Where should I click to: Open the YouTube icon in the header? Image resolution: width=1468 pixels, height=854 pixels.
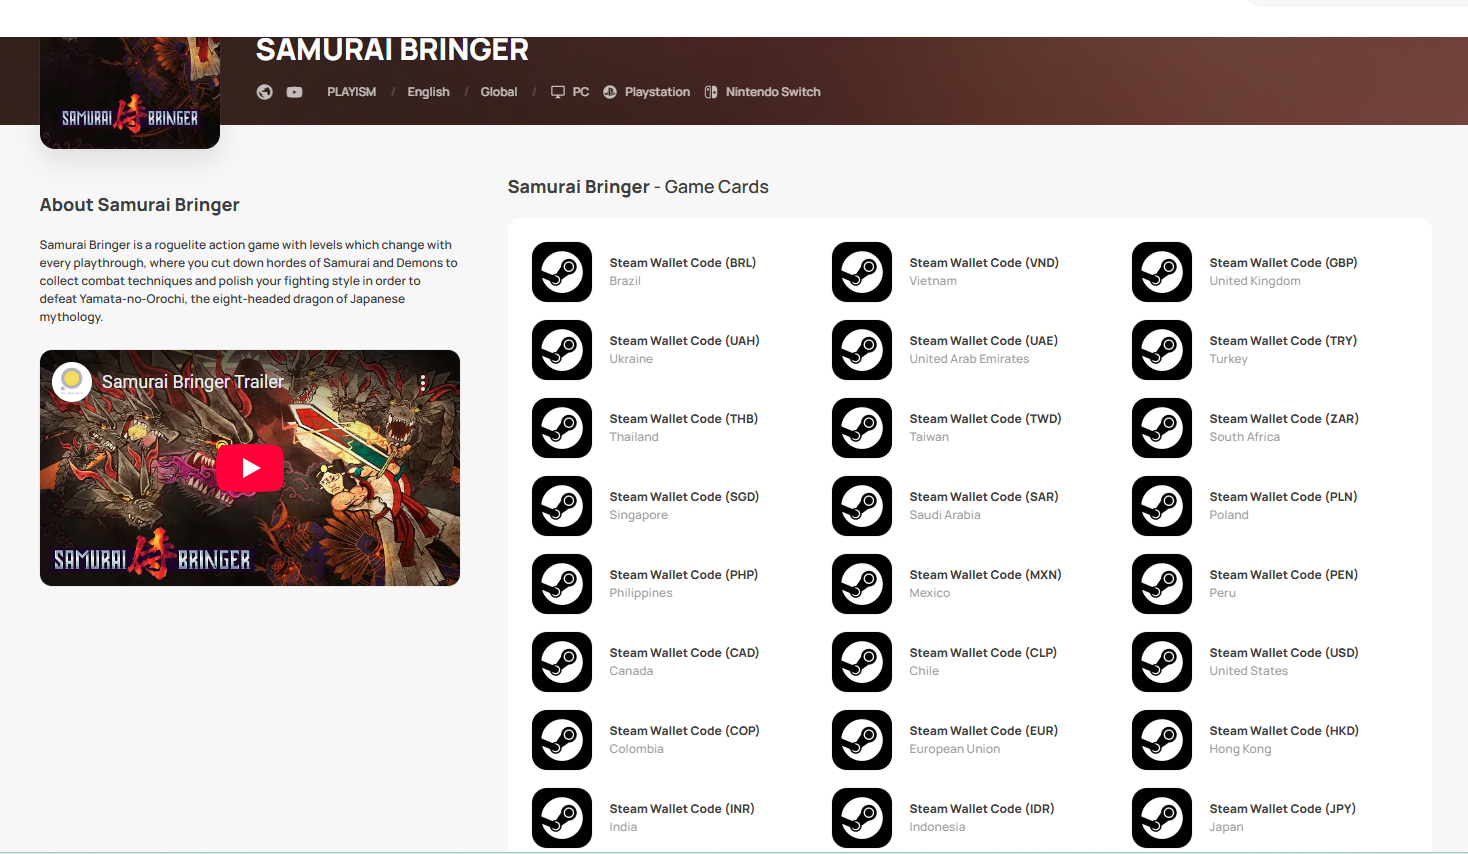coord(294,92)
